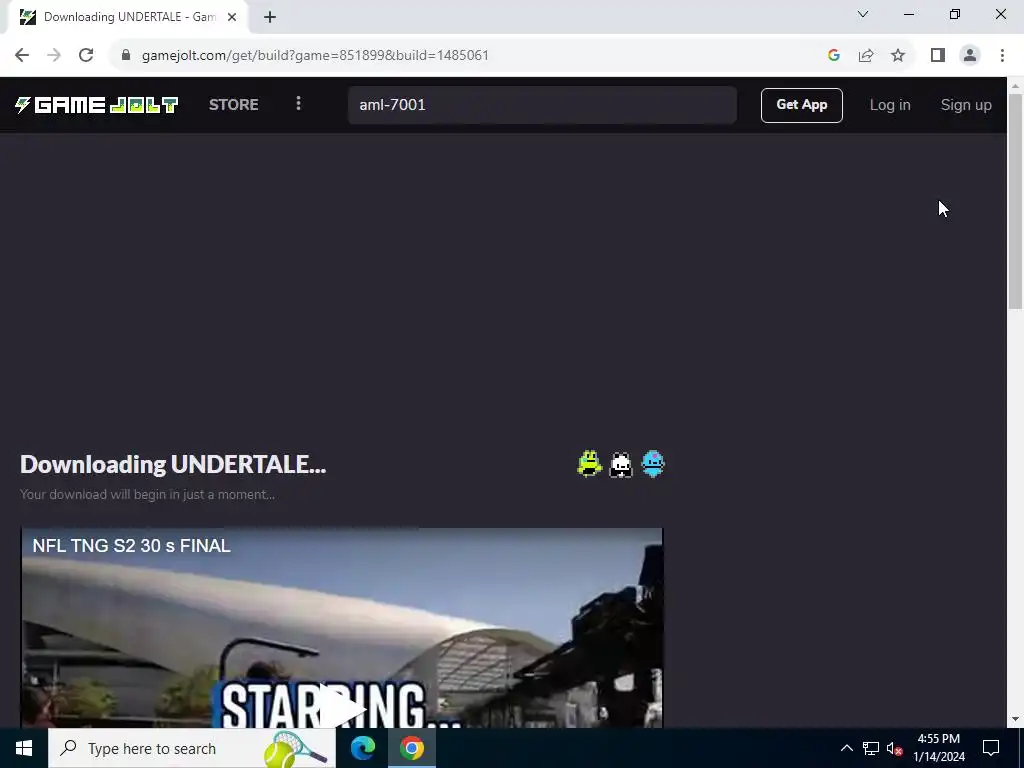Open a new browser tab
This screenshot has width=1024, height=768.
coord(270,17)
